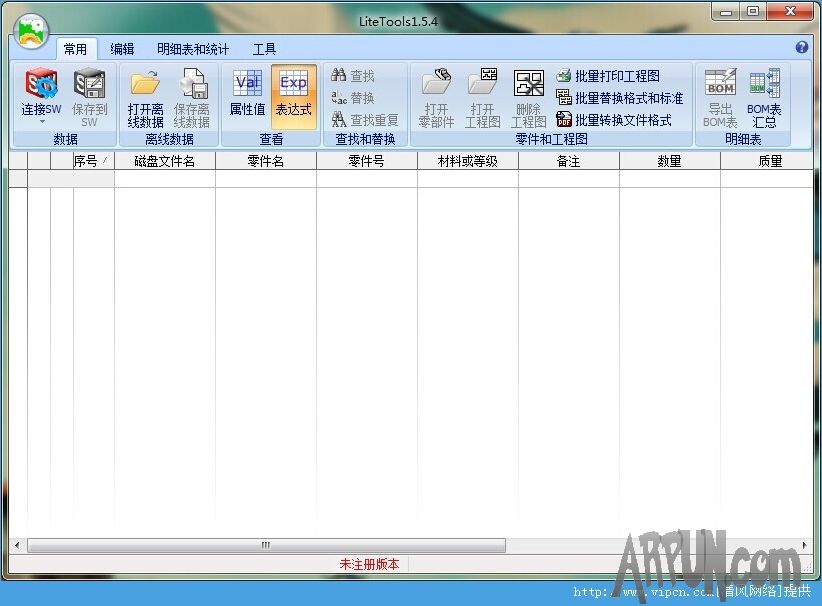This screenshot has height=606, width=822.
Task: Click the 查找重复 find duplicates icon
Action: click(x=339, y=120)
